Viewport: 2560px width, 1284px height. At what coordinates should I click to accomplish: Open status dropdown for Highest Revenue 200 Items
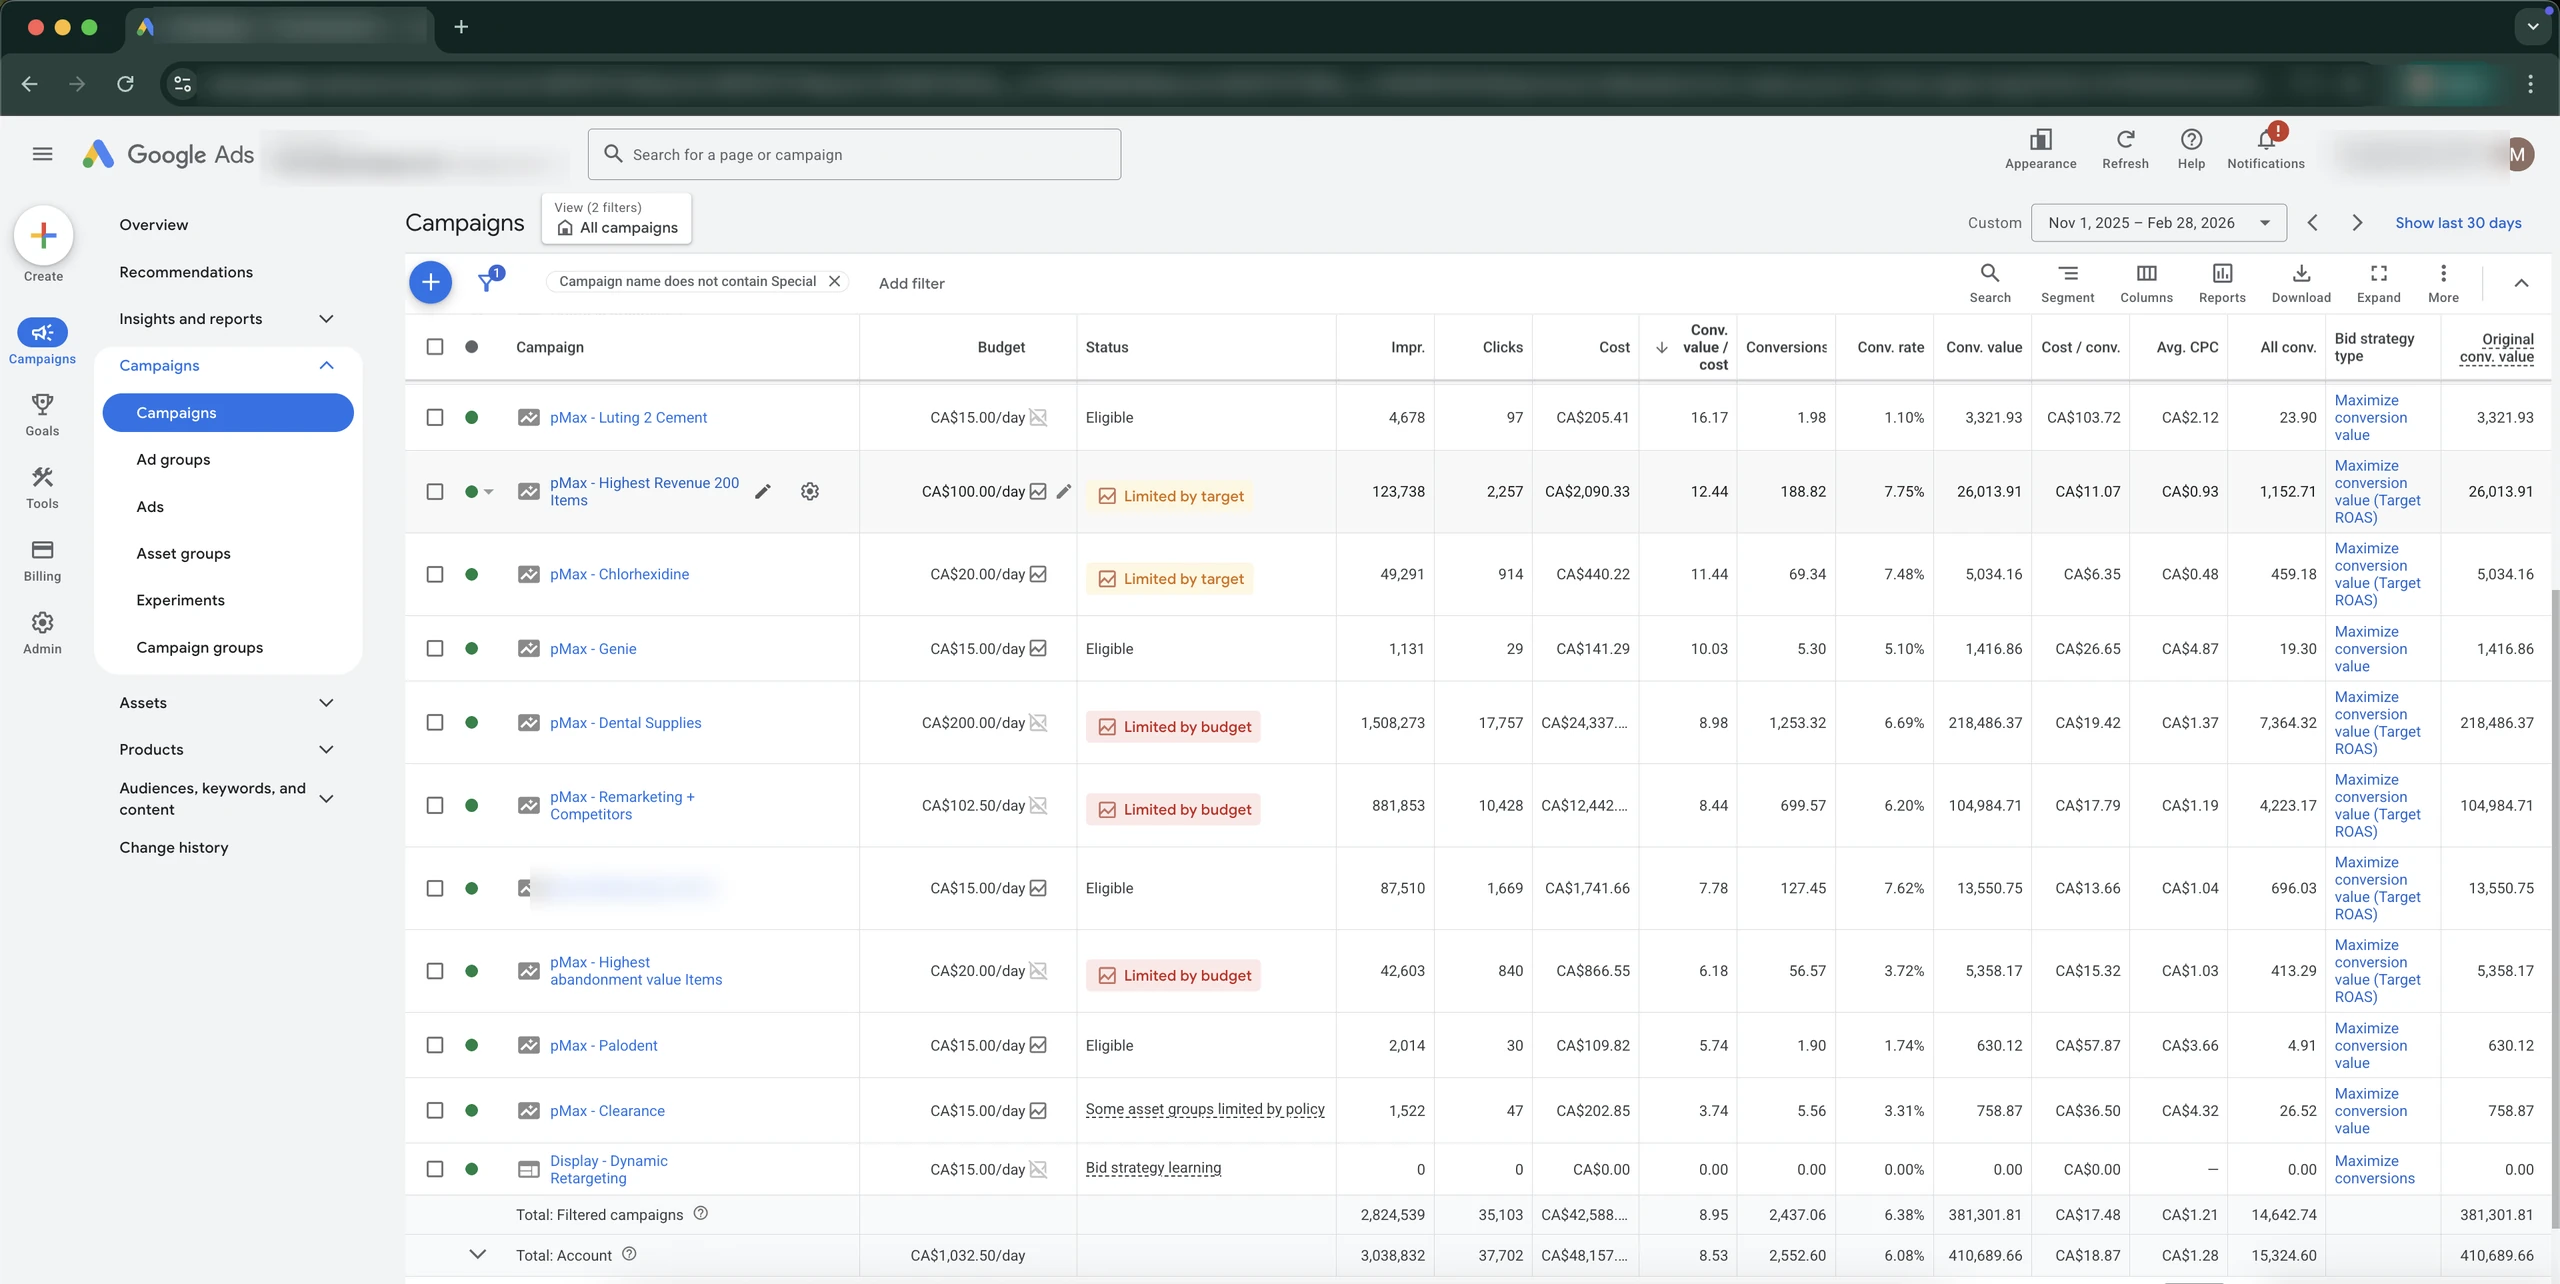pos(489,491)
